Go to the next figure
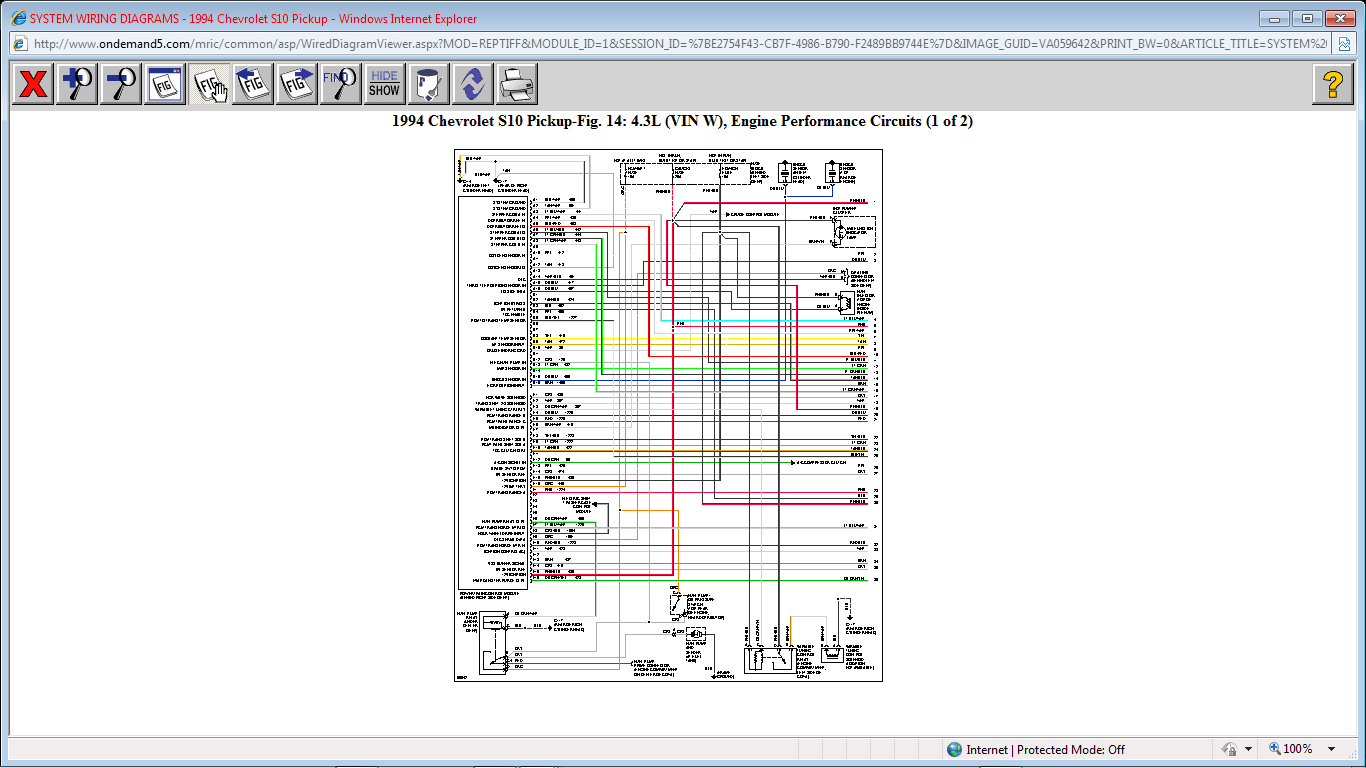1366x768 pixels. point(297,84)
